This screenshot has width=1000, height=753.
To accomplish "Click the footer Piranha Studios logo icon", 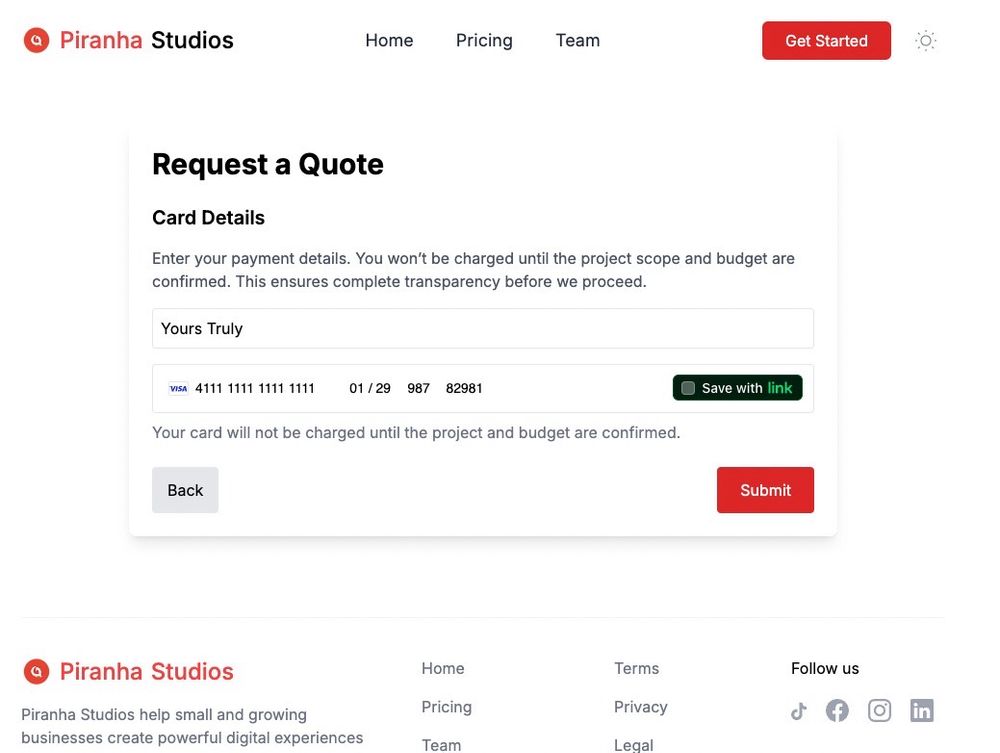I will pyautogui.click(x=36, y=671).
